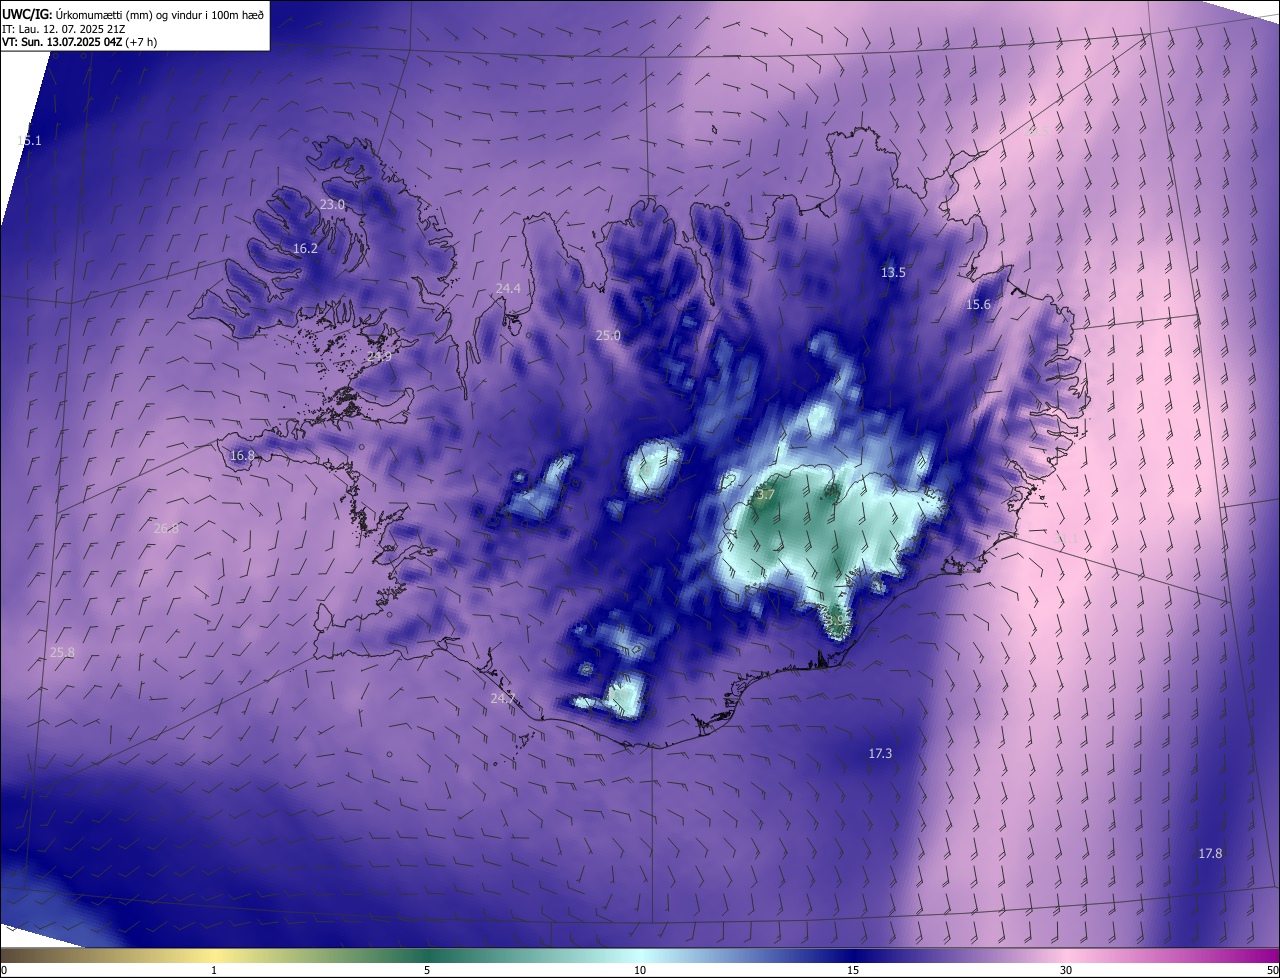1280x978 pixels.
Task: Click the 25.0 value label
Action: (608, 336)
